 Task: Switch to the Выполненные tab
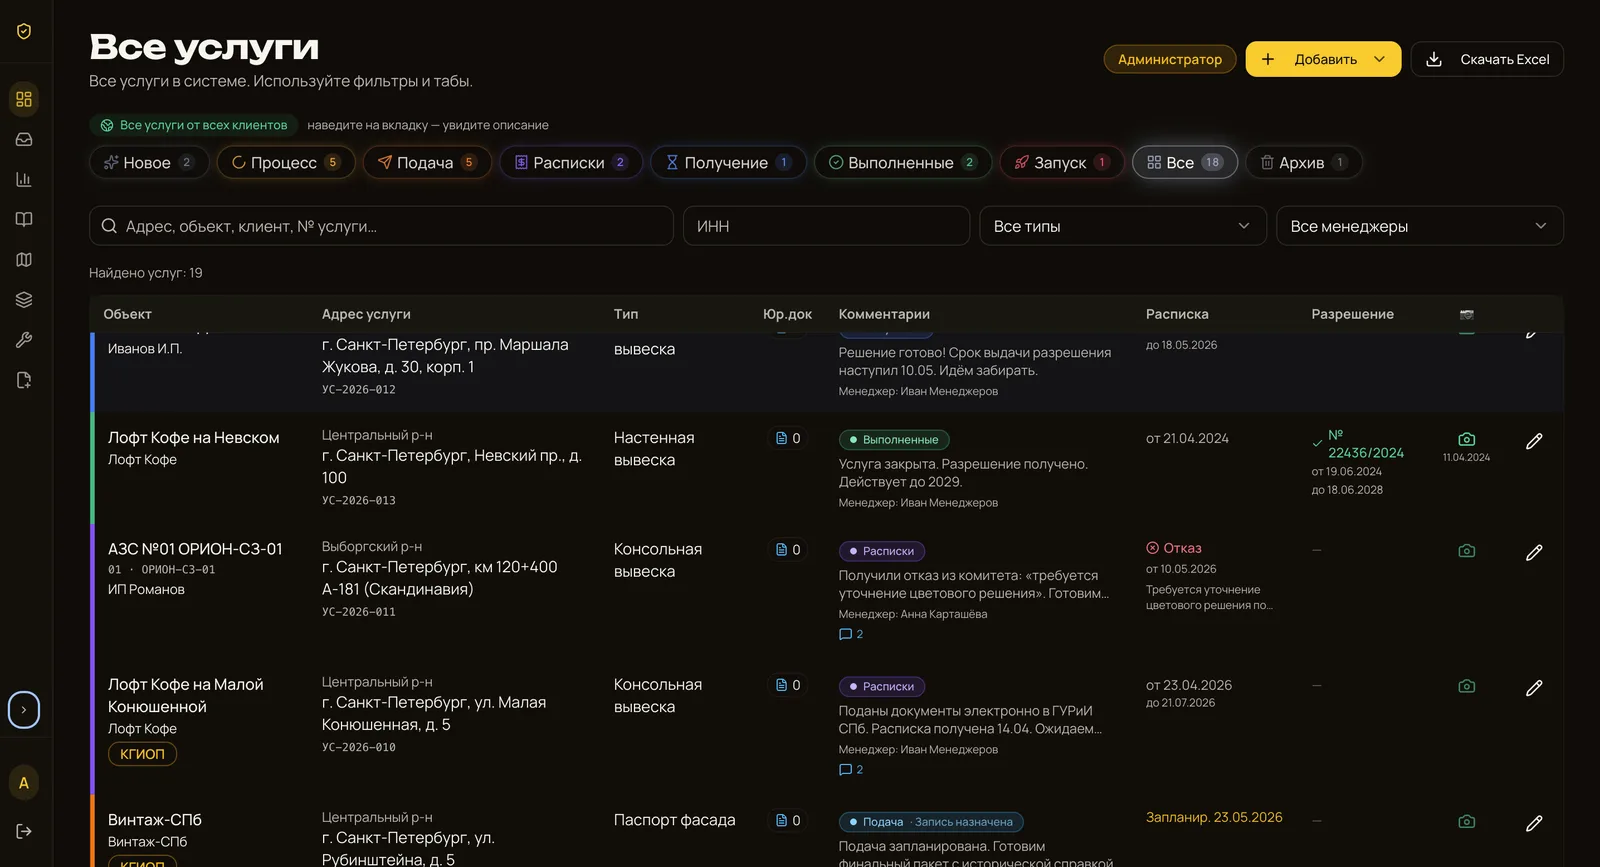coord(903,162)
